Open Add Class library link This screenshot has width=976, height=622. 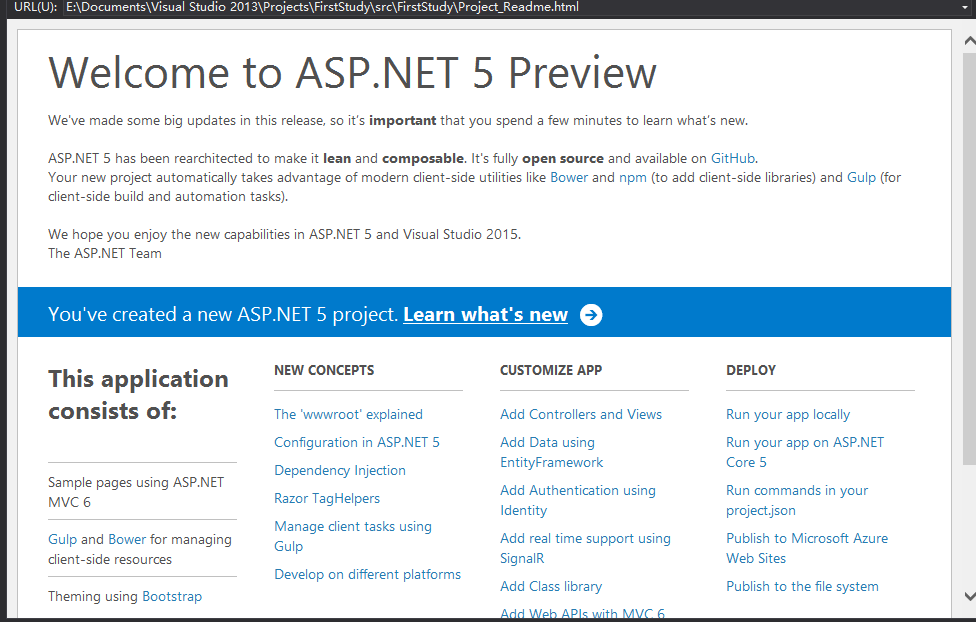pyautogui.click(x=551, y=587)
